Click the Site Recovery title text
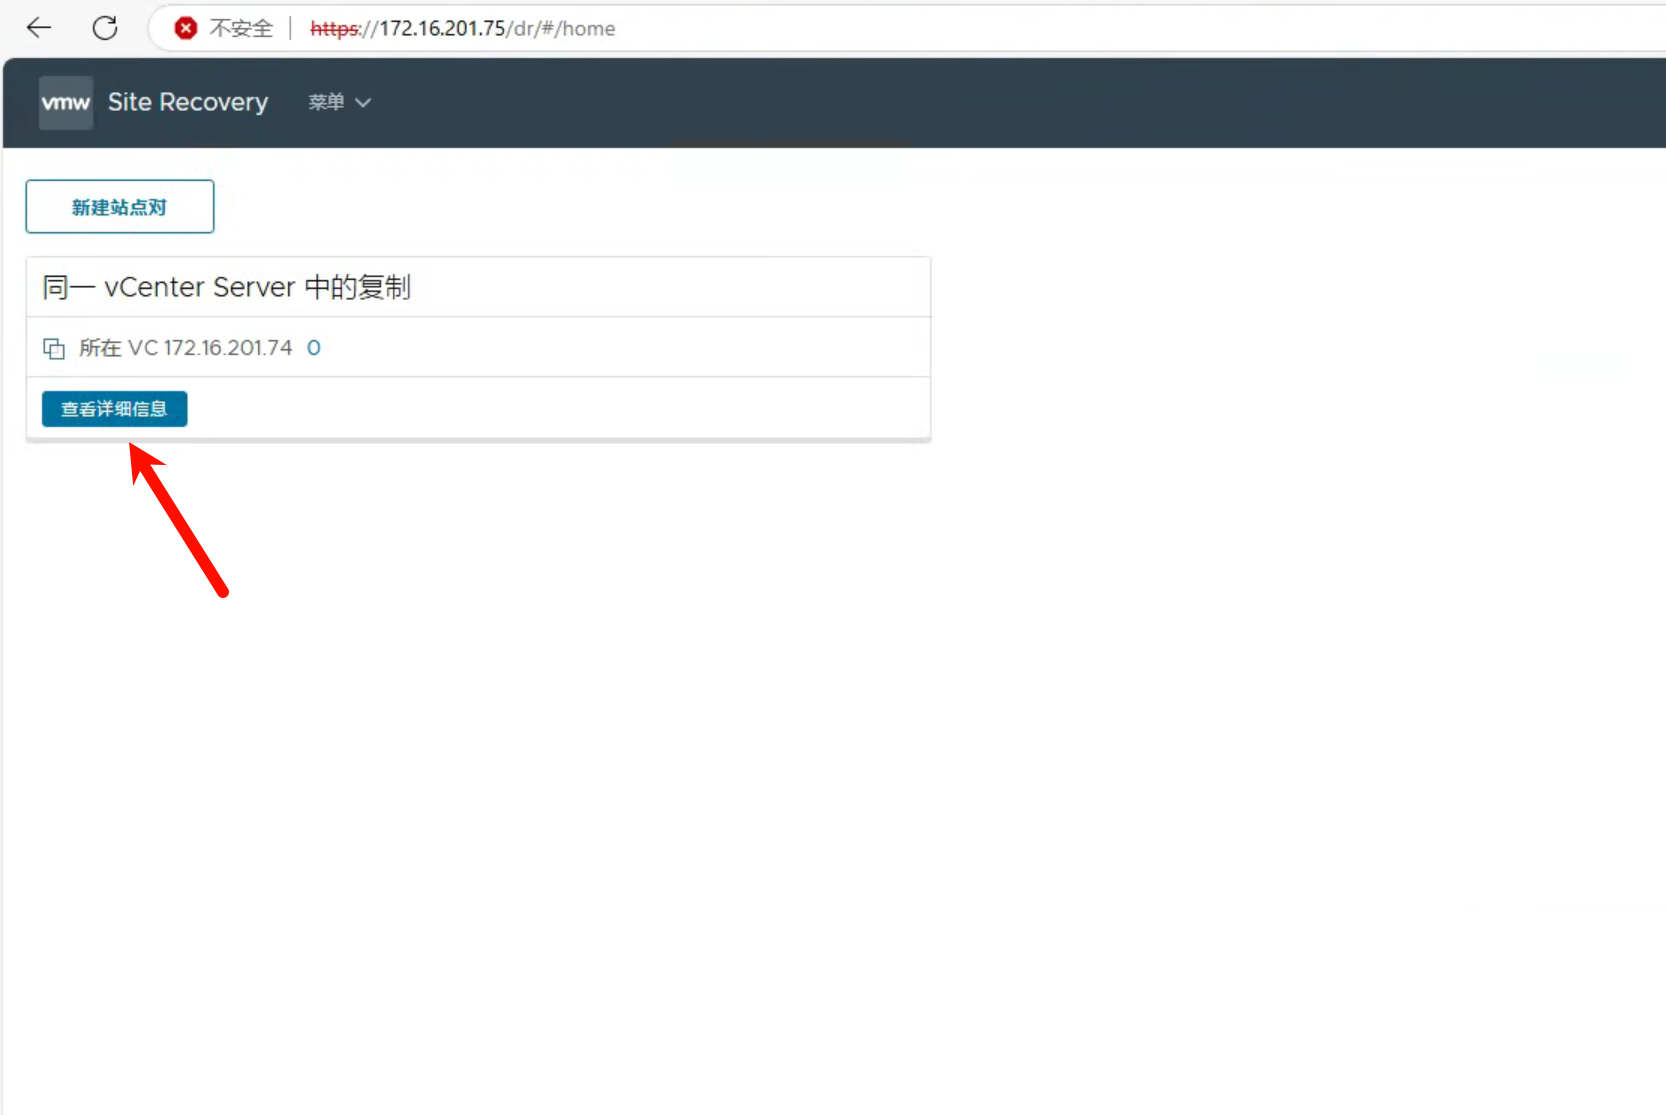This screenshot has height=1115, width=1666. (x=188, y=103)
